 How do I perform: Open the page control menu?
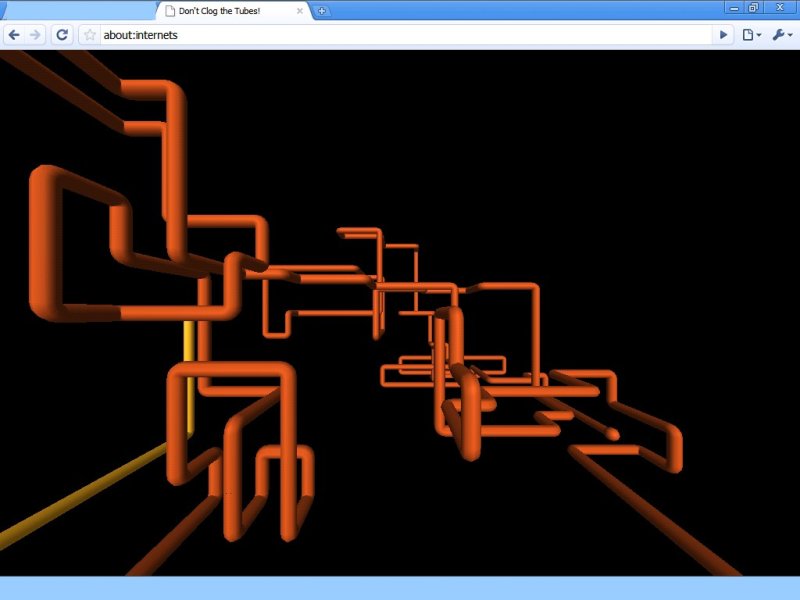click(x=751, y=34)
